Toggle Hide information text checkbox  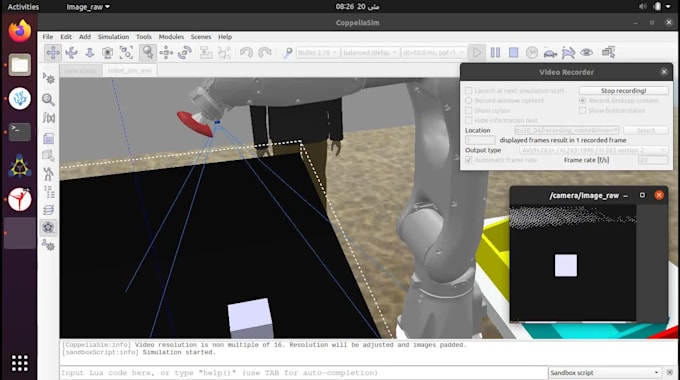(468, 120)
